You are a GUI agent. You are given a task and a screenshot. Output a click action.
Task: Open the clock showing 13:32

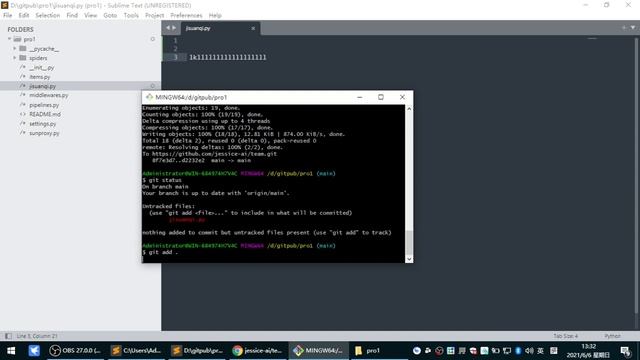[588, 351]
